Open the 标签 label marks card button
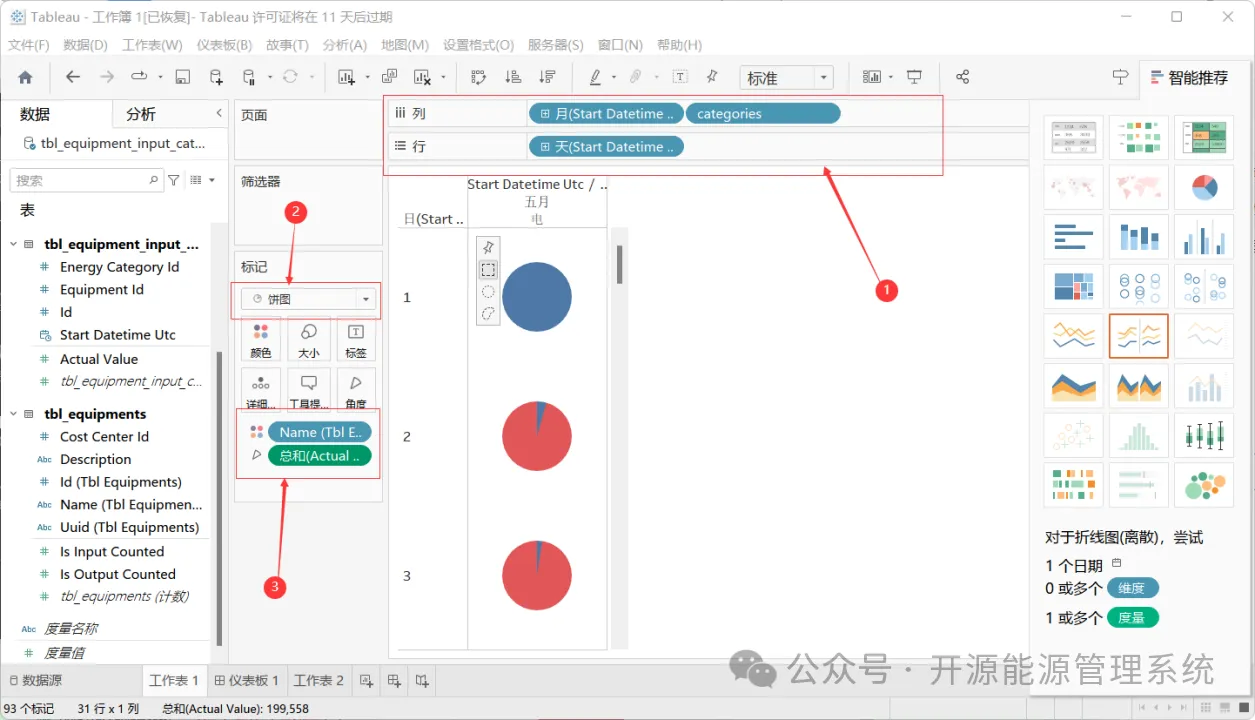 pyautogui.click(x=355, y=339)
